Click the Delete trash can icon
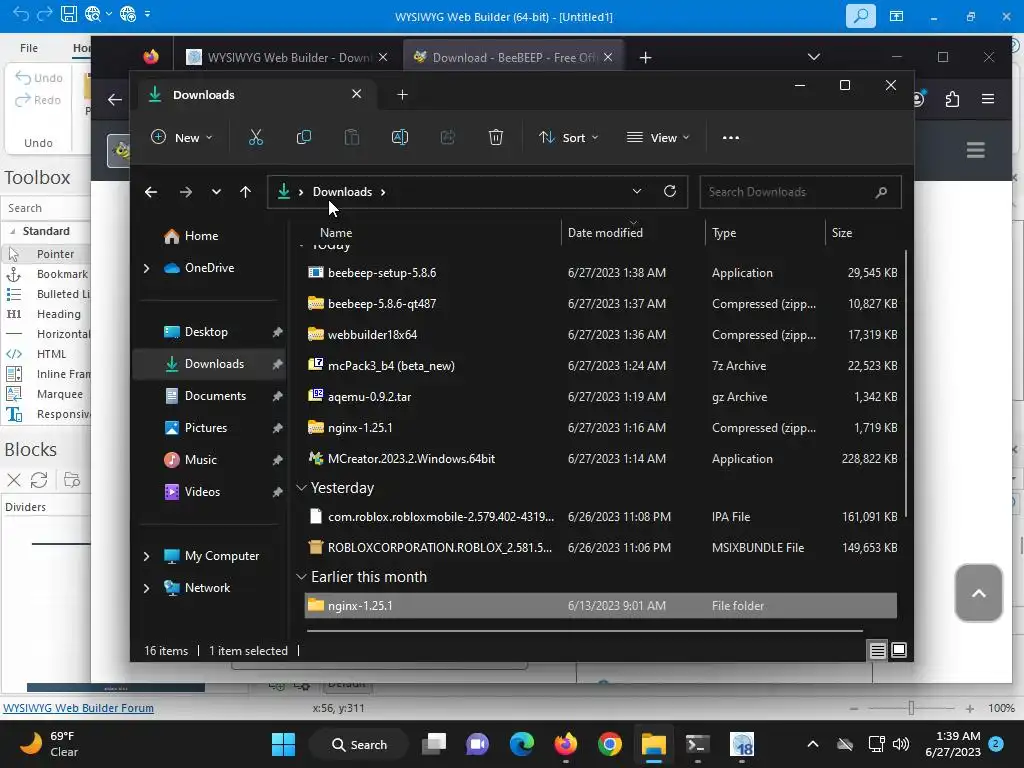The width and height of the screenshot is (1024, 768). [x=496, y=138]
